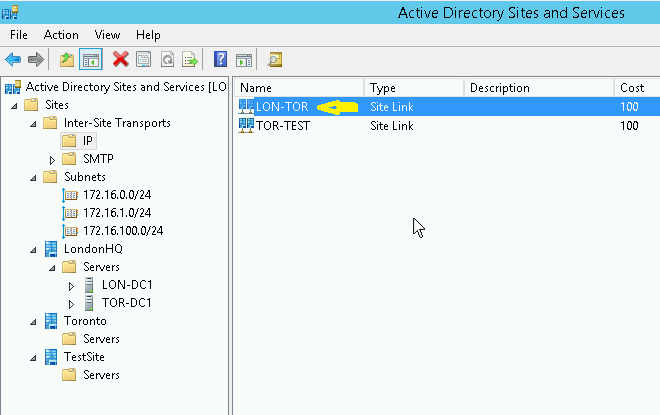Sort by the Type column header
Image resolution: width=660 pixels, height=415 pixels.
tap(414, 88)
